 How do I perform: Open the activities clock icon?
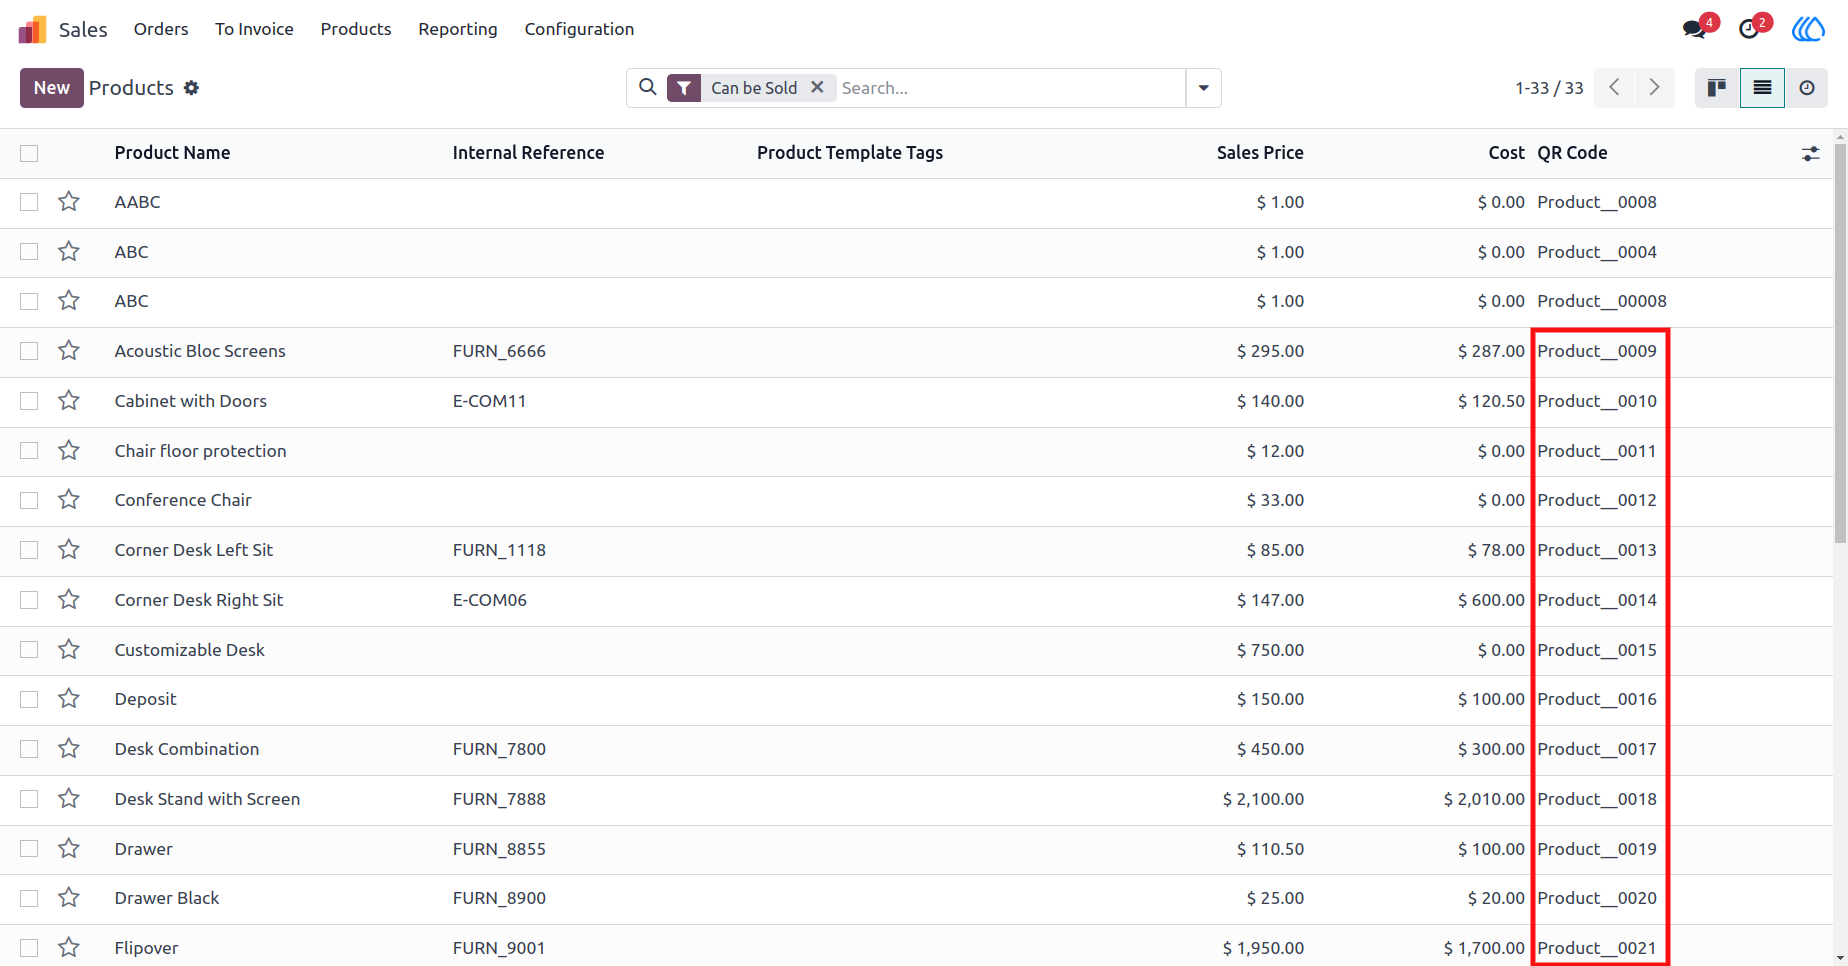pyautogui.click(x=1749, y=29)
